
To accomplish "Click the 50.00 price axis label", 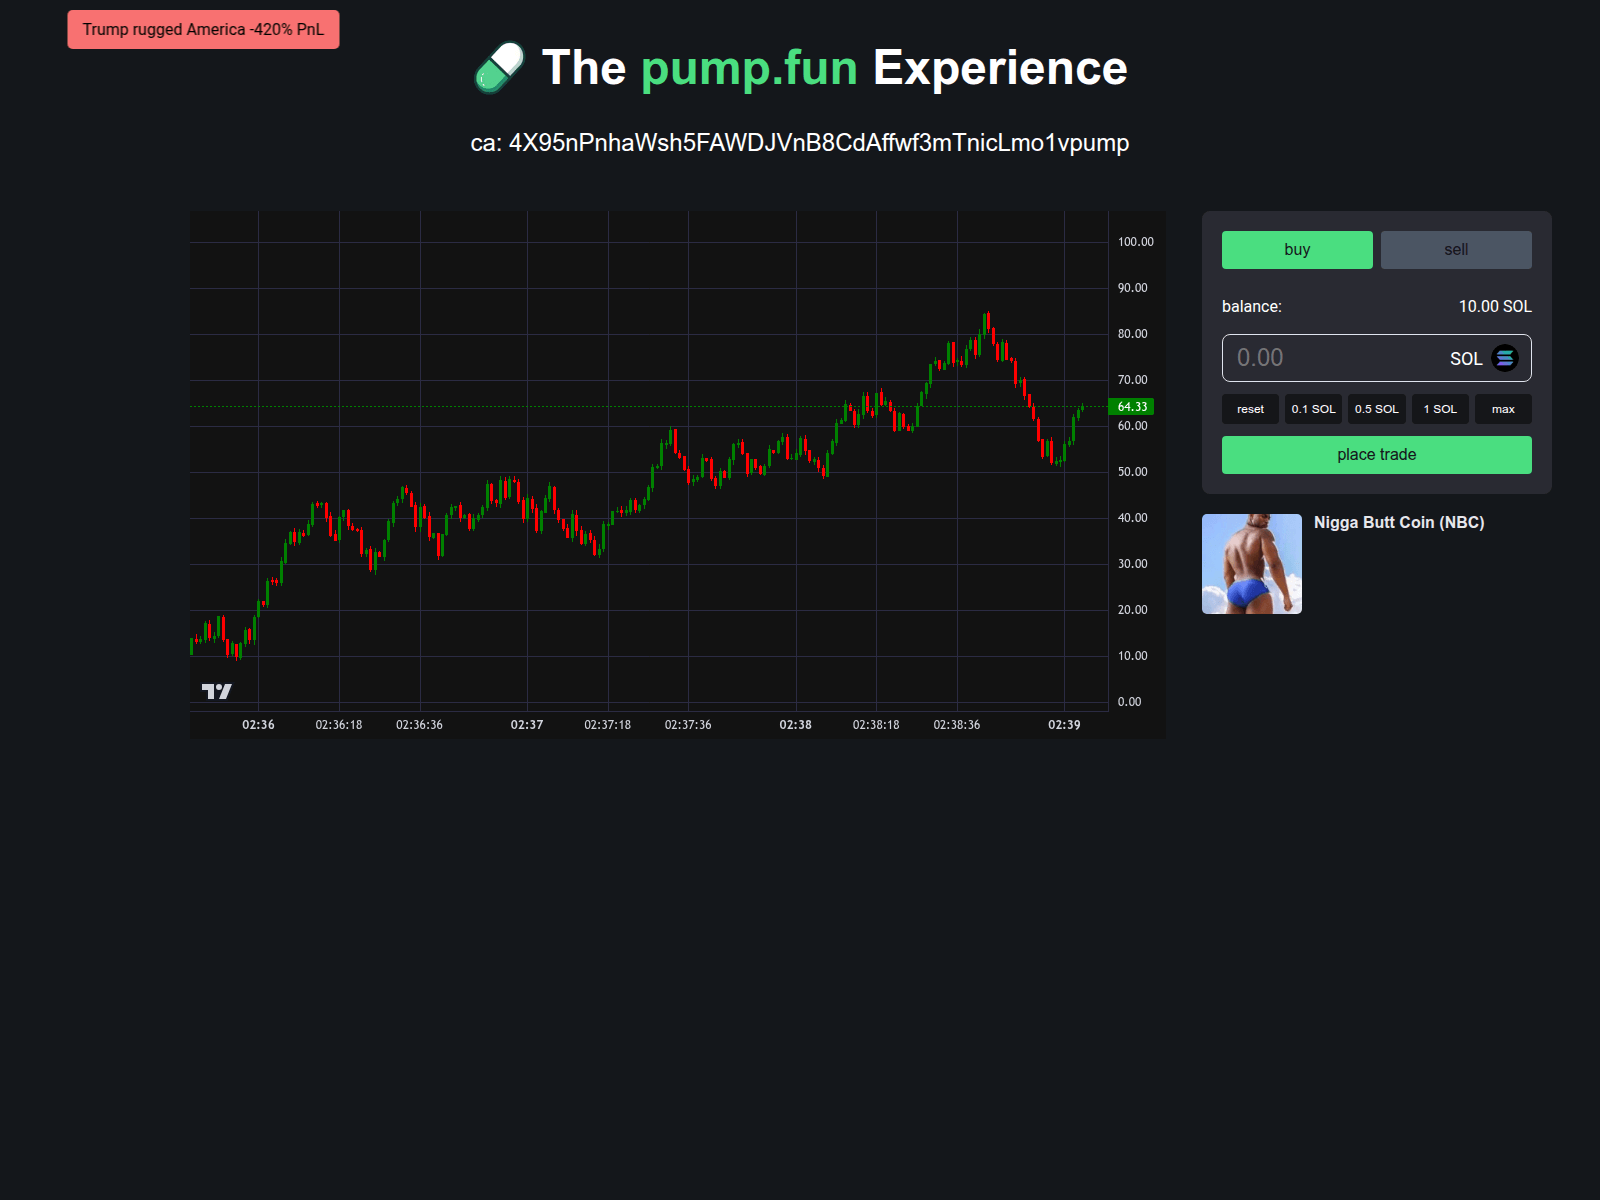I will click(x=1133, y=472).
